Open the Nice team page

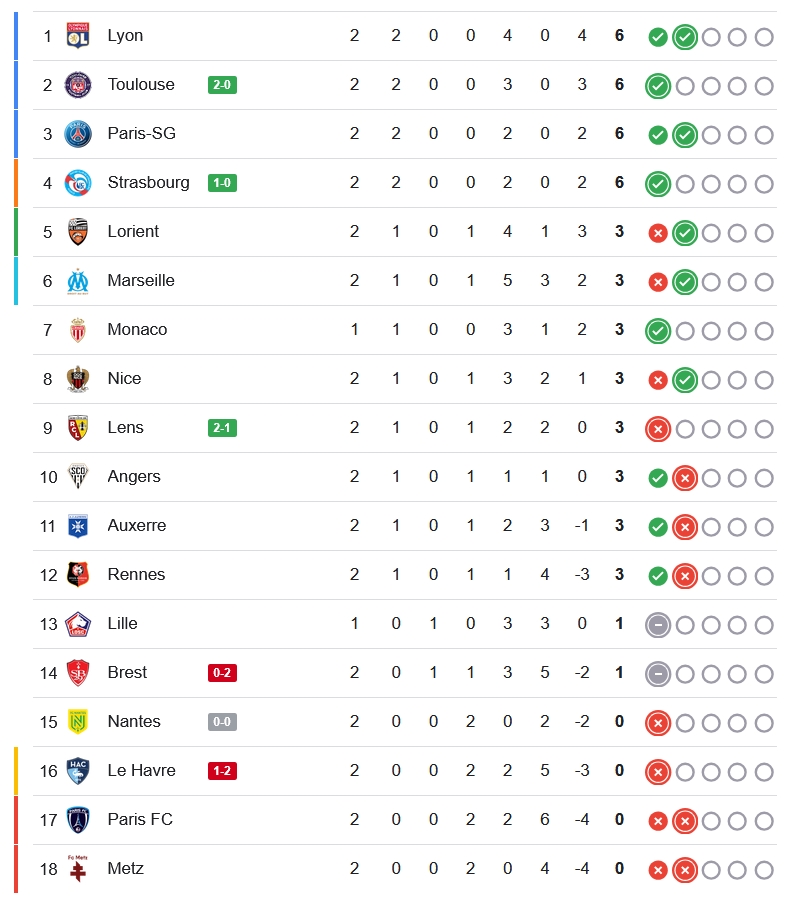124,378
